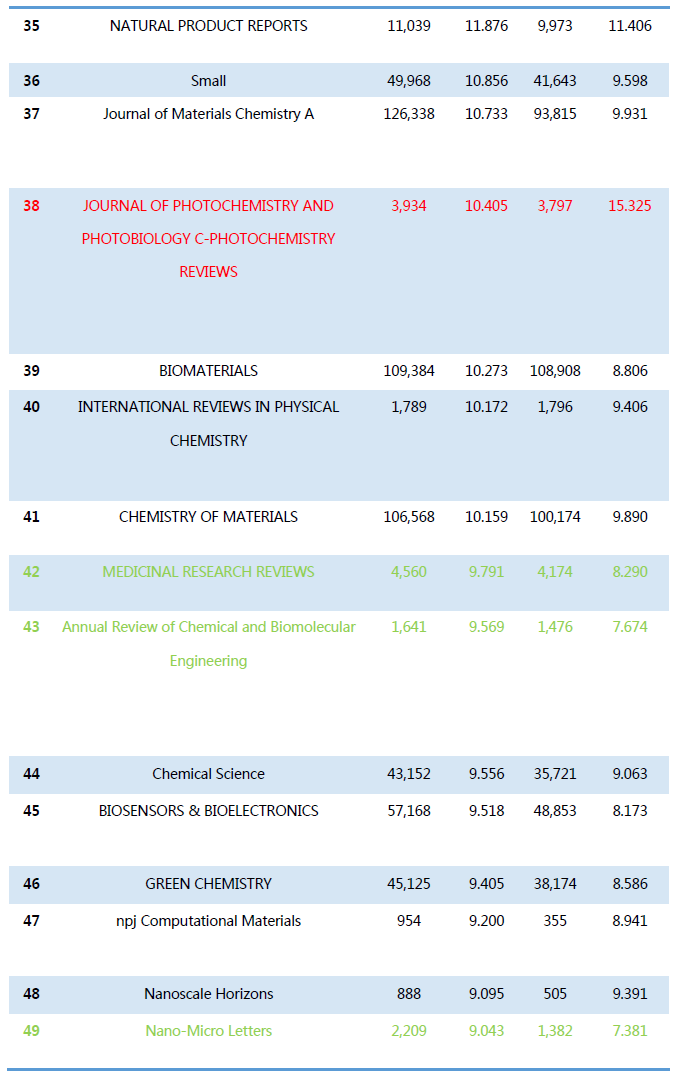Click the citation count 126,338

[x=409, y=114]
